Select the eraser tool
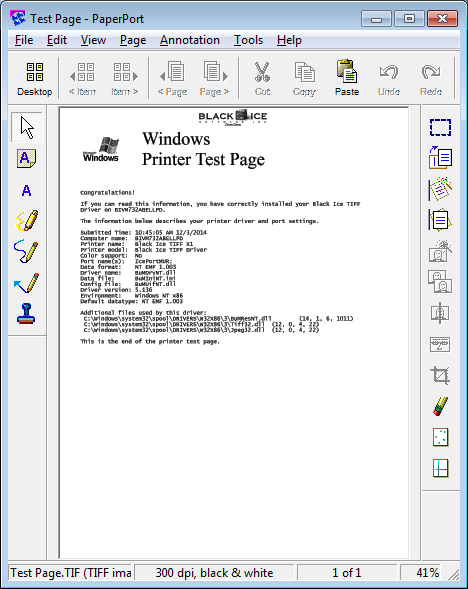The image size is (468, 589). [x=440, y=406]
